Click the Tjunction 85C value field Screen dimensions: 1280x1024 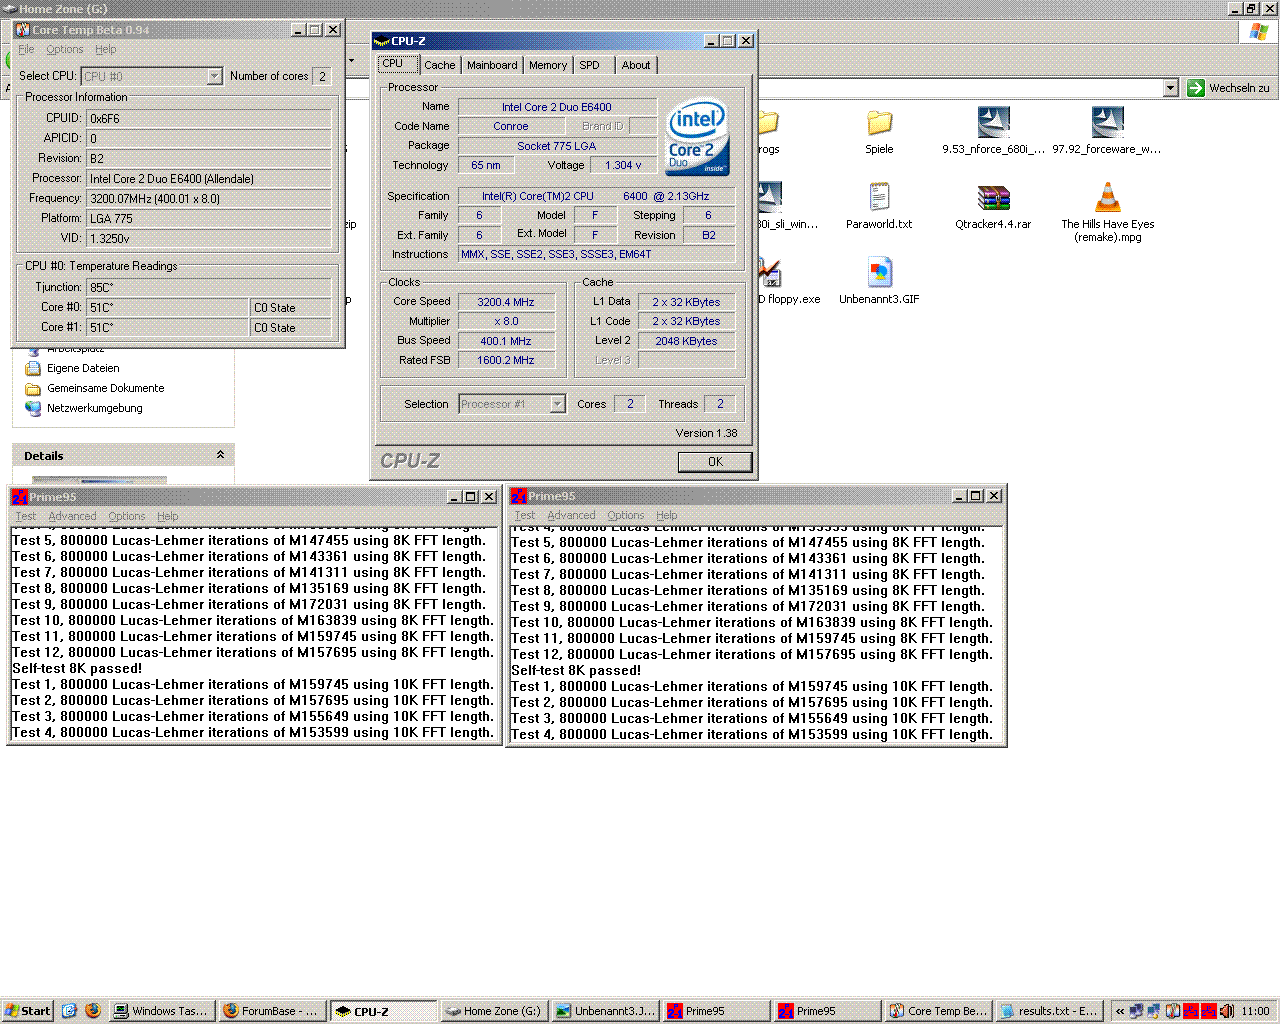click(209, 287)
